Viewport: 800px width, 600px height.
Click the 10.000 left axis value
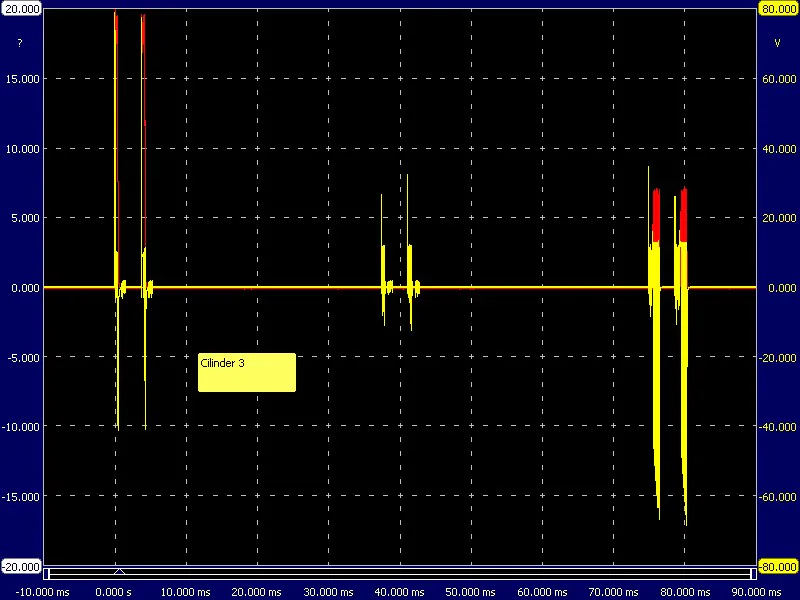22,148
